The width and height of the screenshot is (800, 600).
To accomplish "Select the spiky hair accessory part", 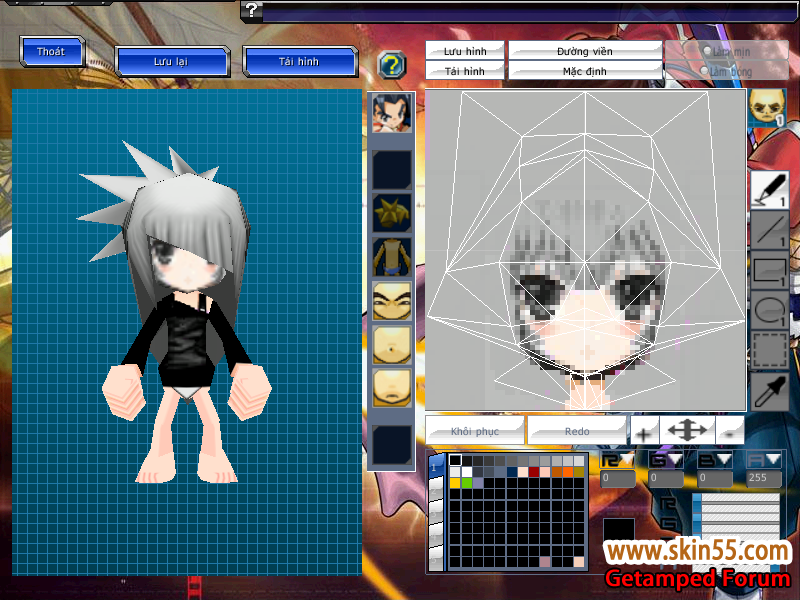I will (x=392, y=213).
